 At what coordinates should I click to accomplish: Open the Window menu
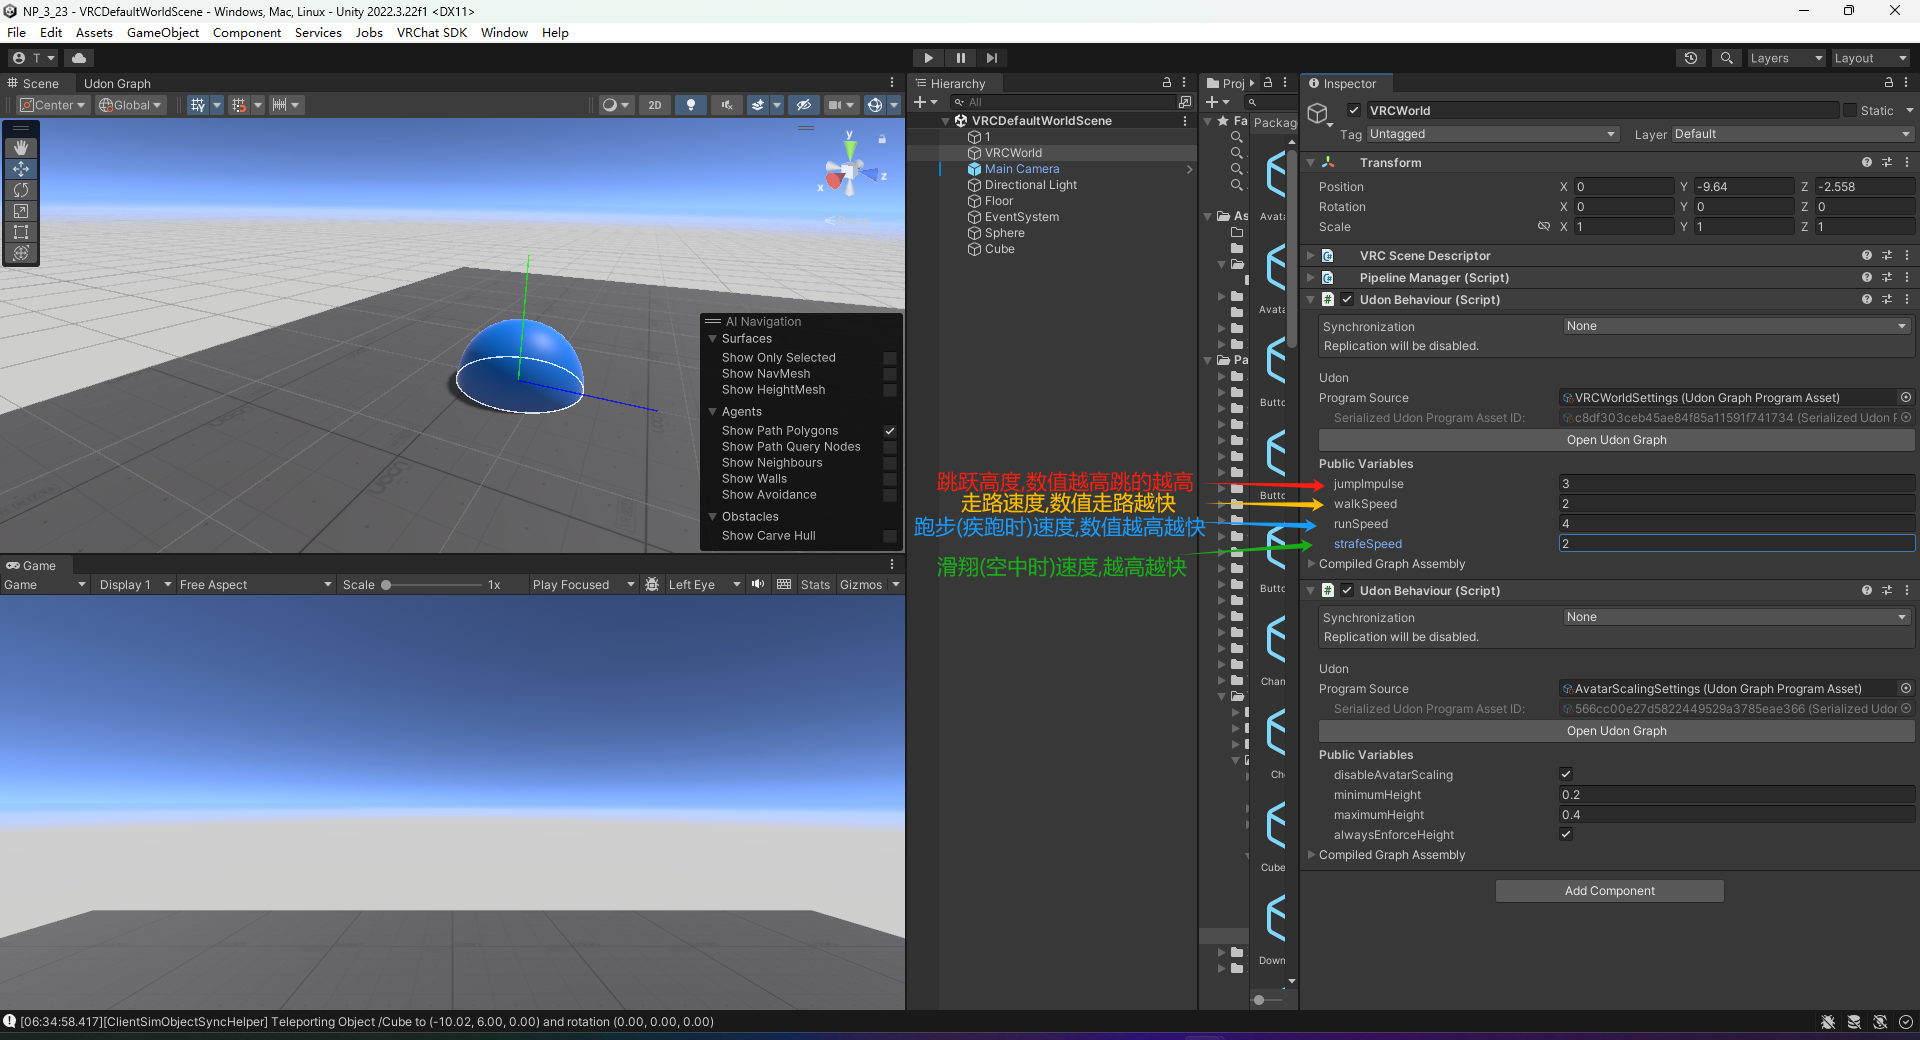(504, 33)
